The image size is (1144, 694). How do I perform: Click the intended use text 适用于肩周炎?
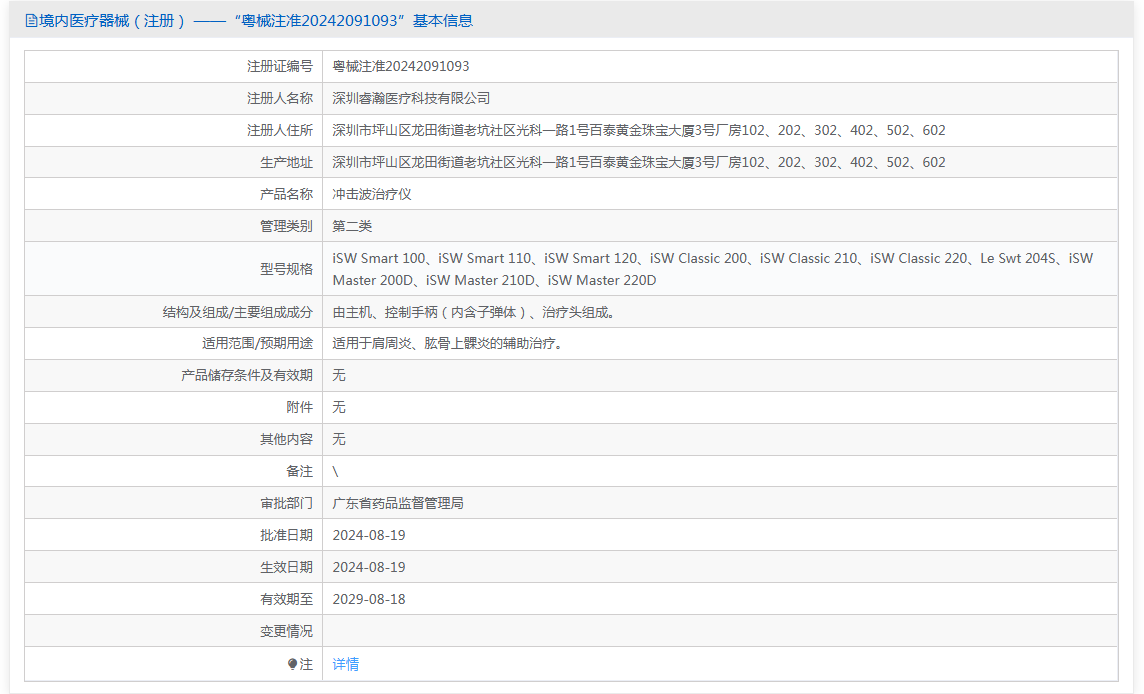[x=449, y=344]
